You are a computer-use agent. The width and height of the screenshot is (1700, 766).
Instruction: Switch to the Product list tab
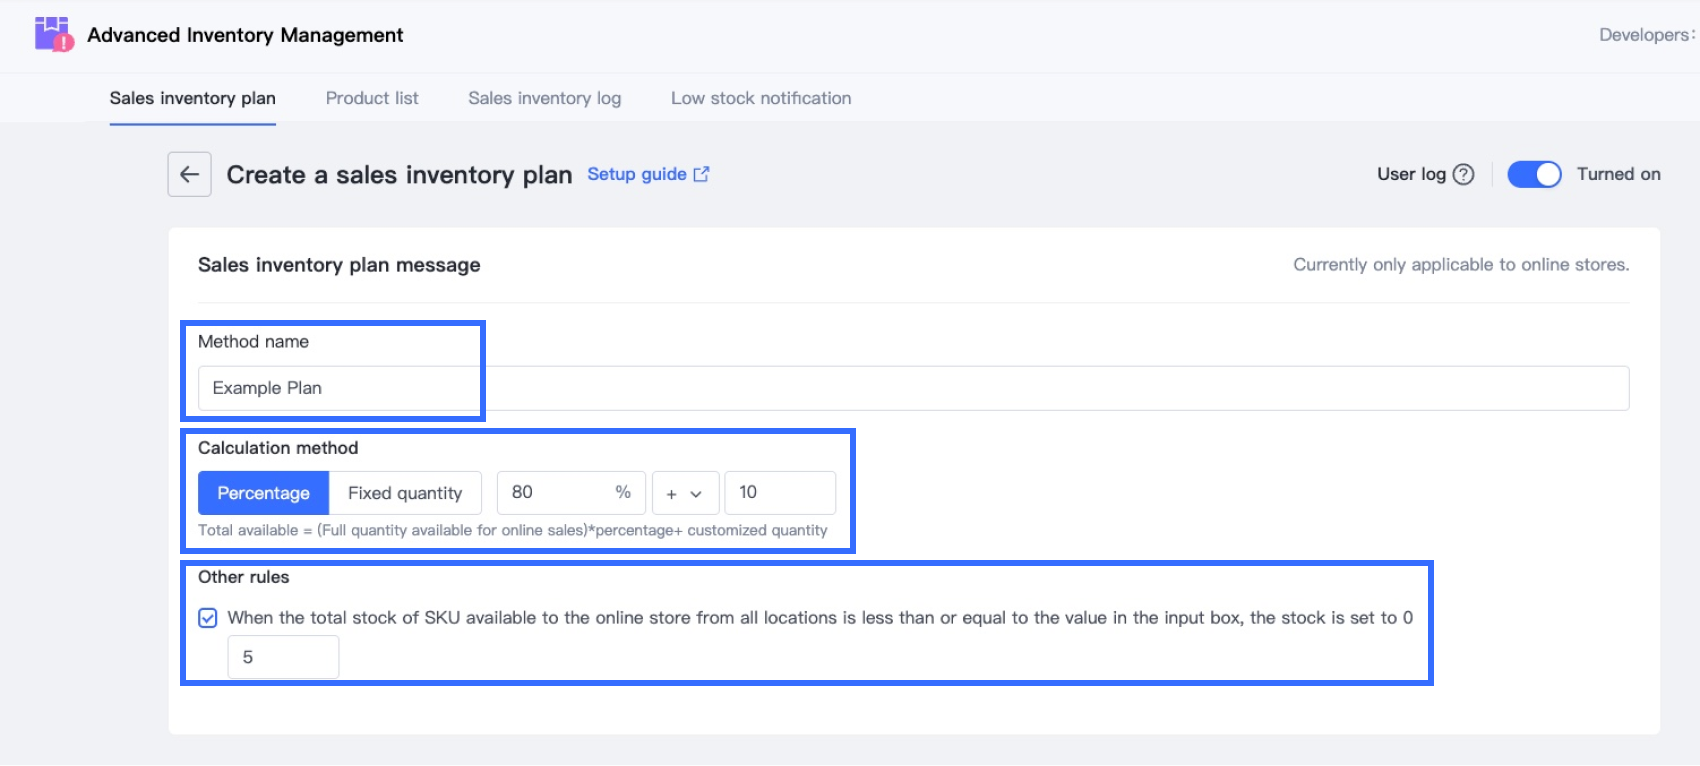pos(372,98)
